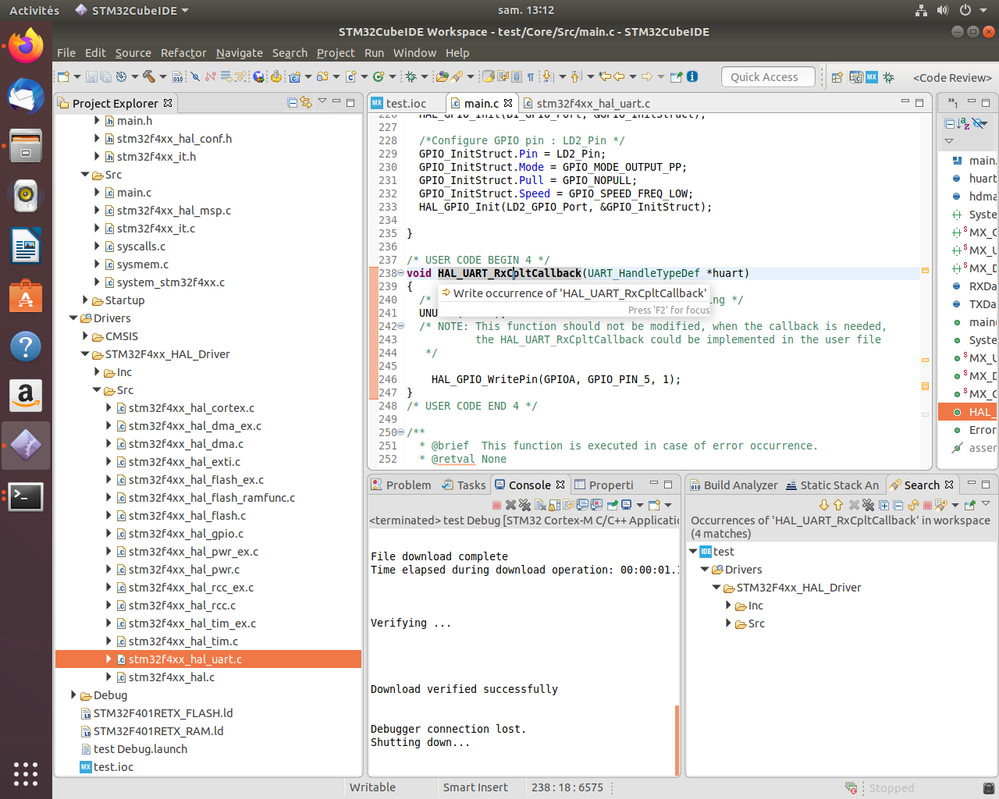The width and height of the screenshot is (999, 799).
Task: Collapse the STM32F4xx_HAL_Driver folder in Project Explorer
Action: [83, 354]
